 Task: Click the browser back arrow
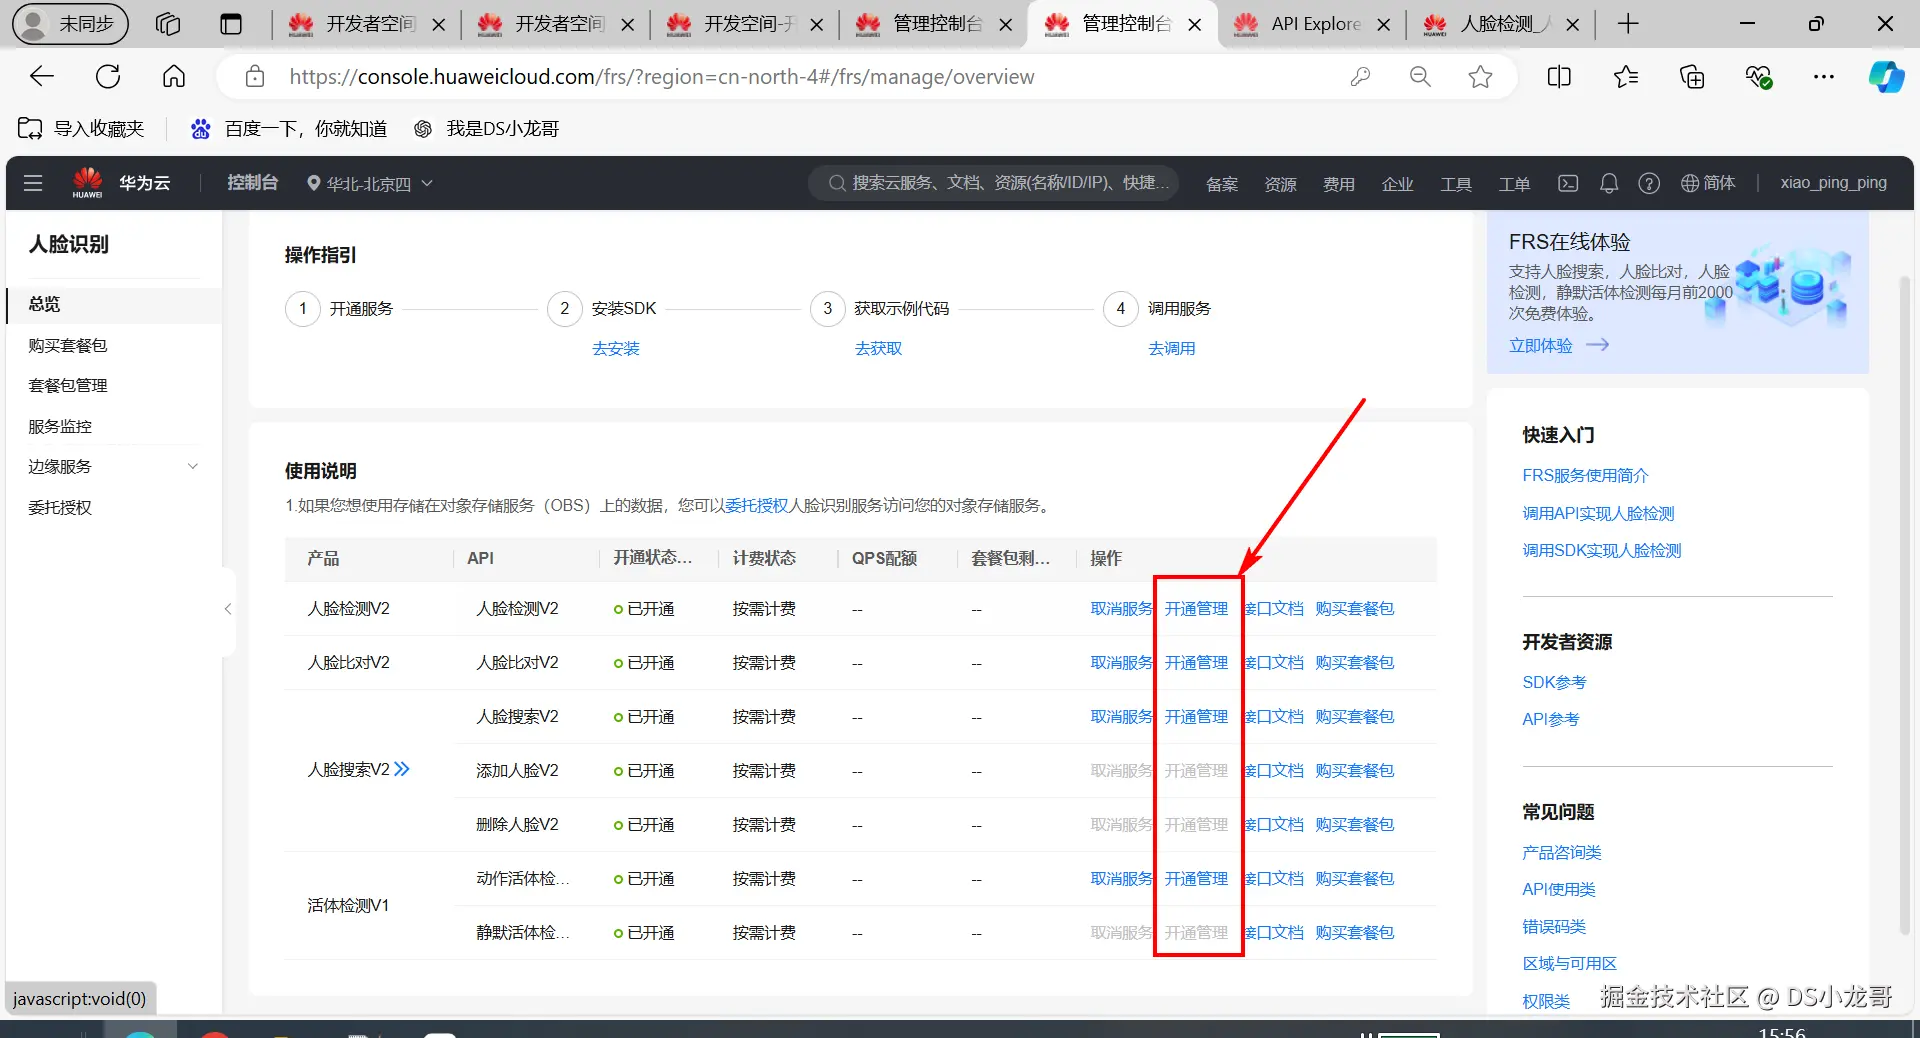pyautogui.click(x=42, y=77)
